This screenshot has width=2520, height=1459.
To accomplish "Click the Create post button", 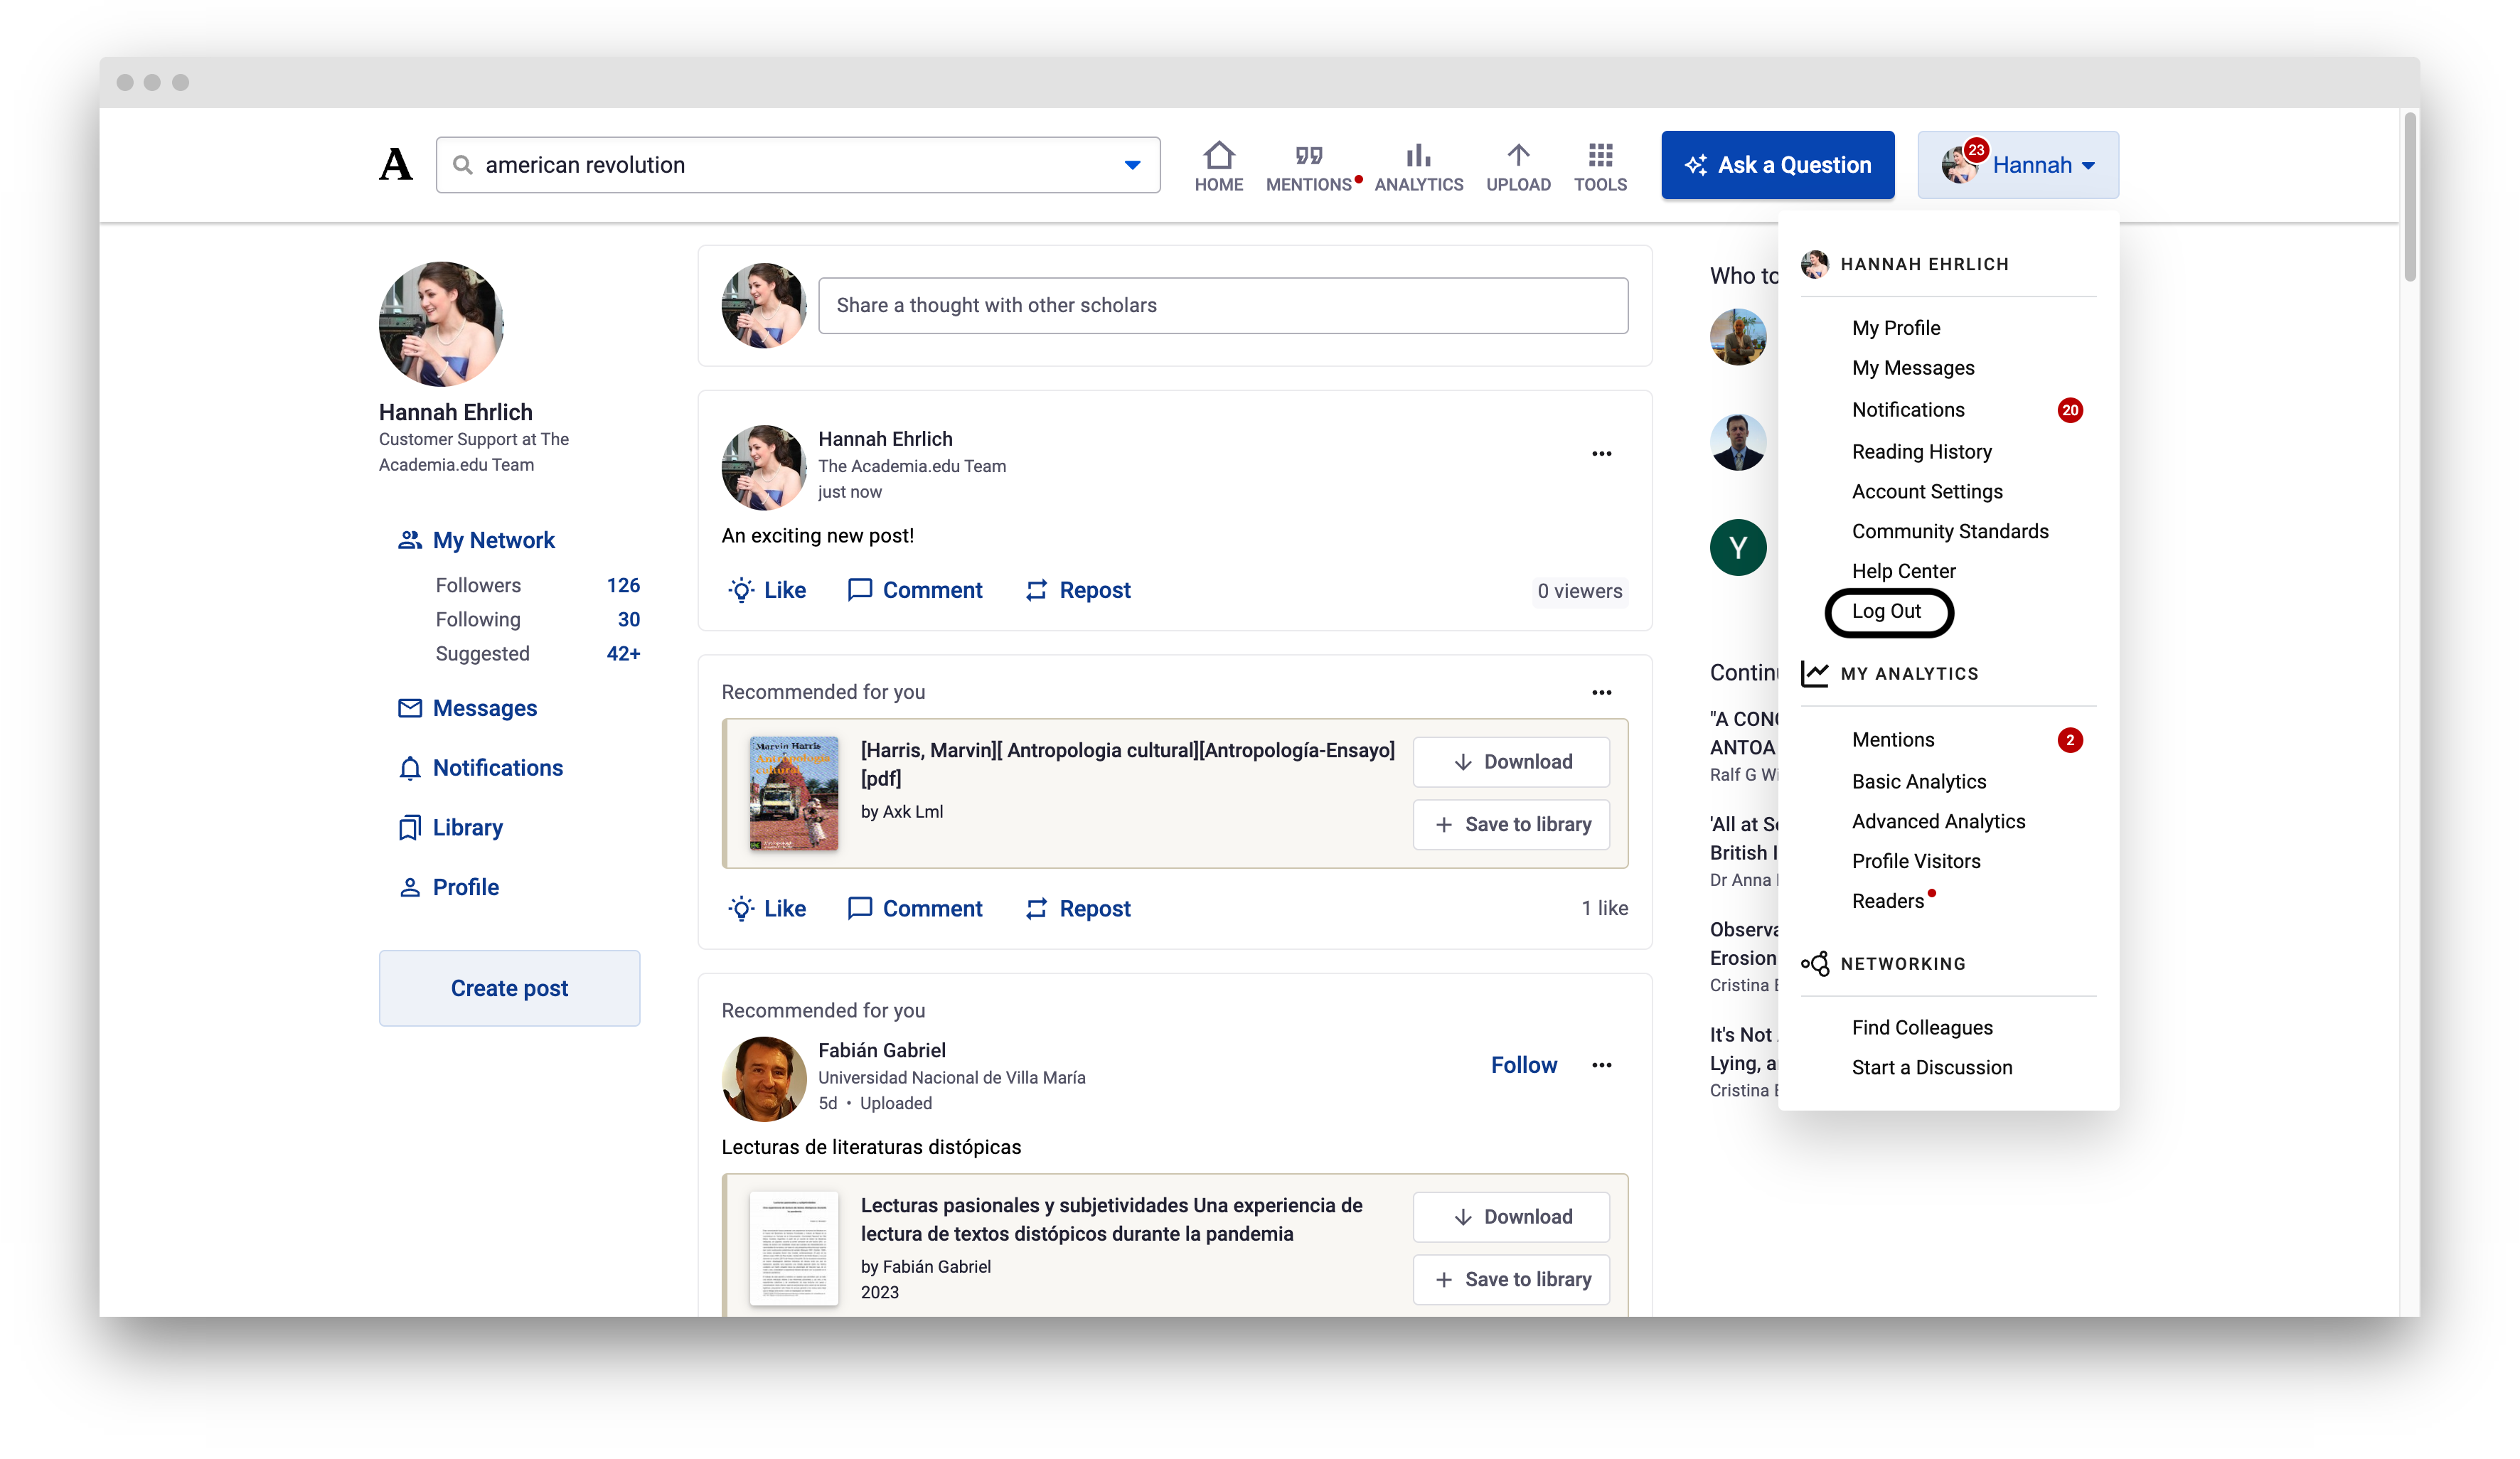I will click(509, 988).
